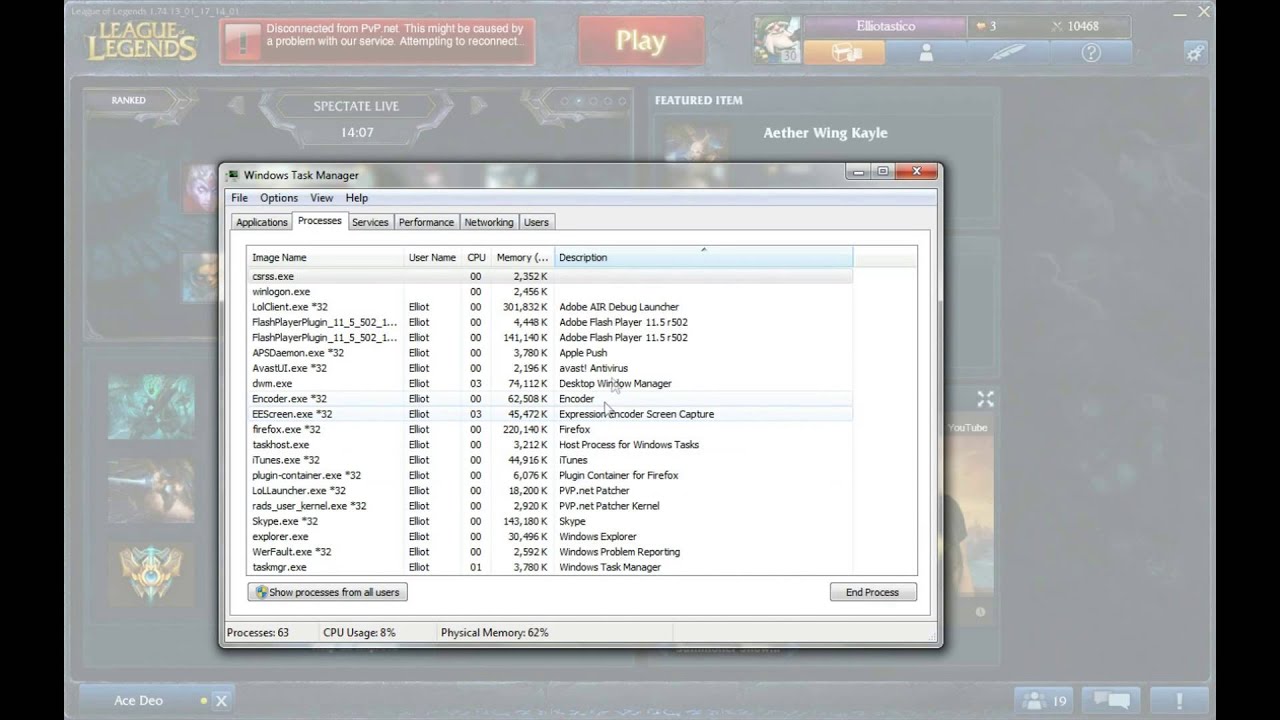Sort by User Name column header

(433, 257)
